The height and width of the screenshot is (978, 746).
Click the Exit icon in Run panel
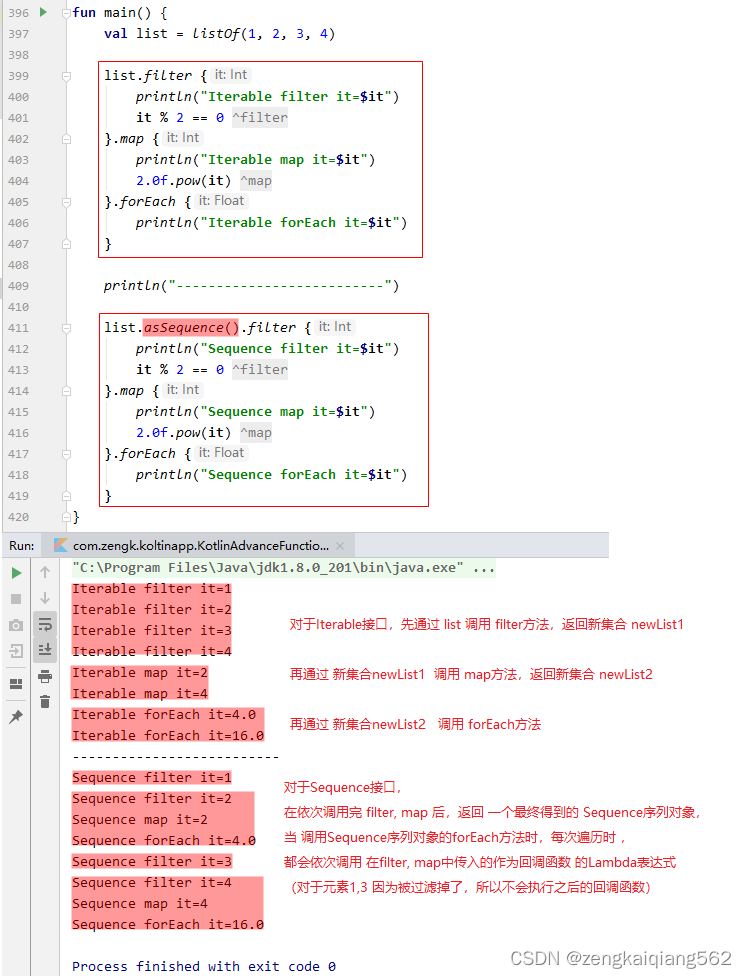[x=16, y=651]
